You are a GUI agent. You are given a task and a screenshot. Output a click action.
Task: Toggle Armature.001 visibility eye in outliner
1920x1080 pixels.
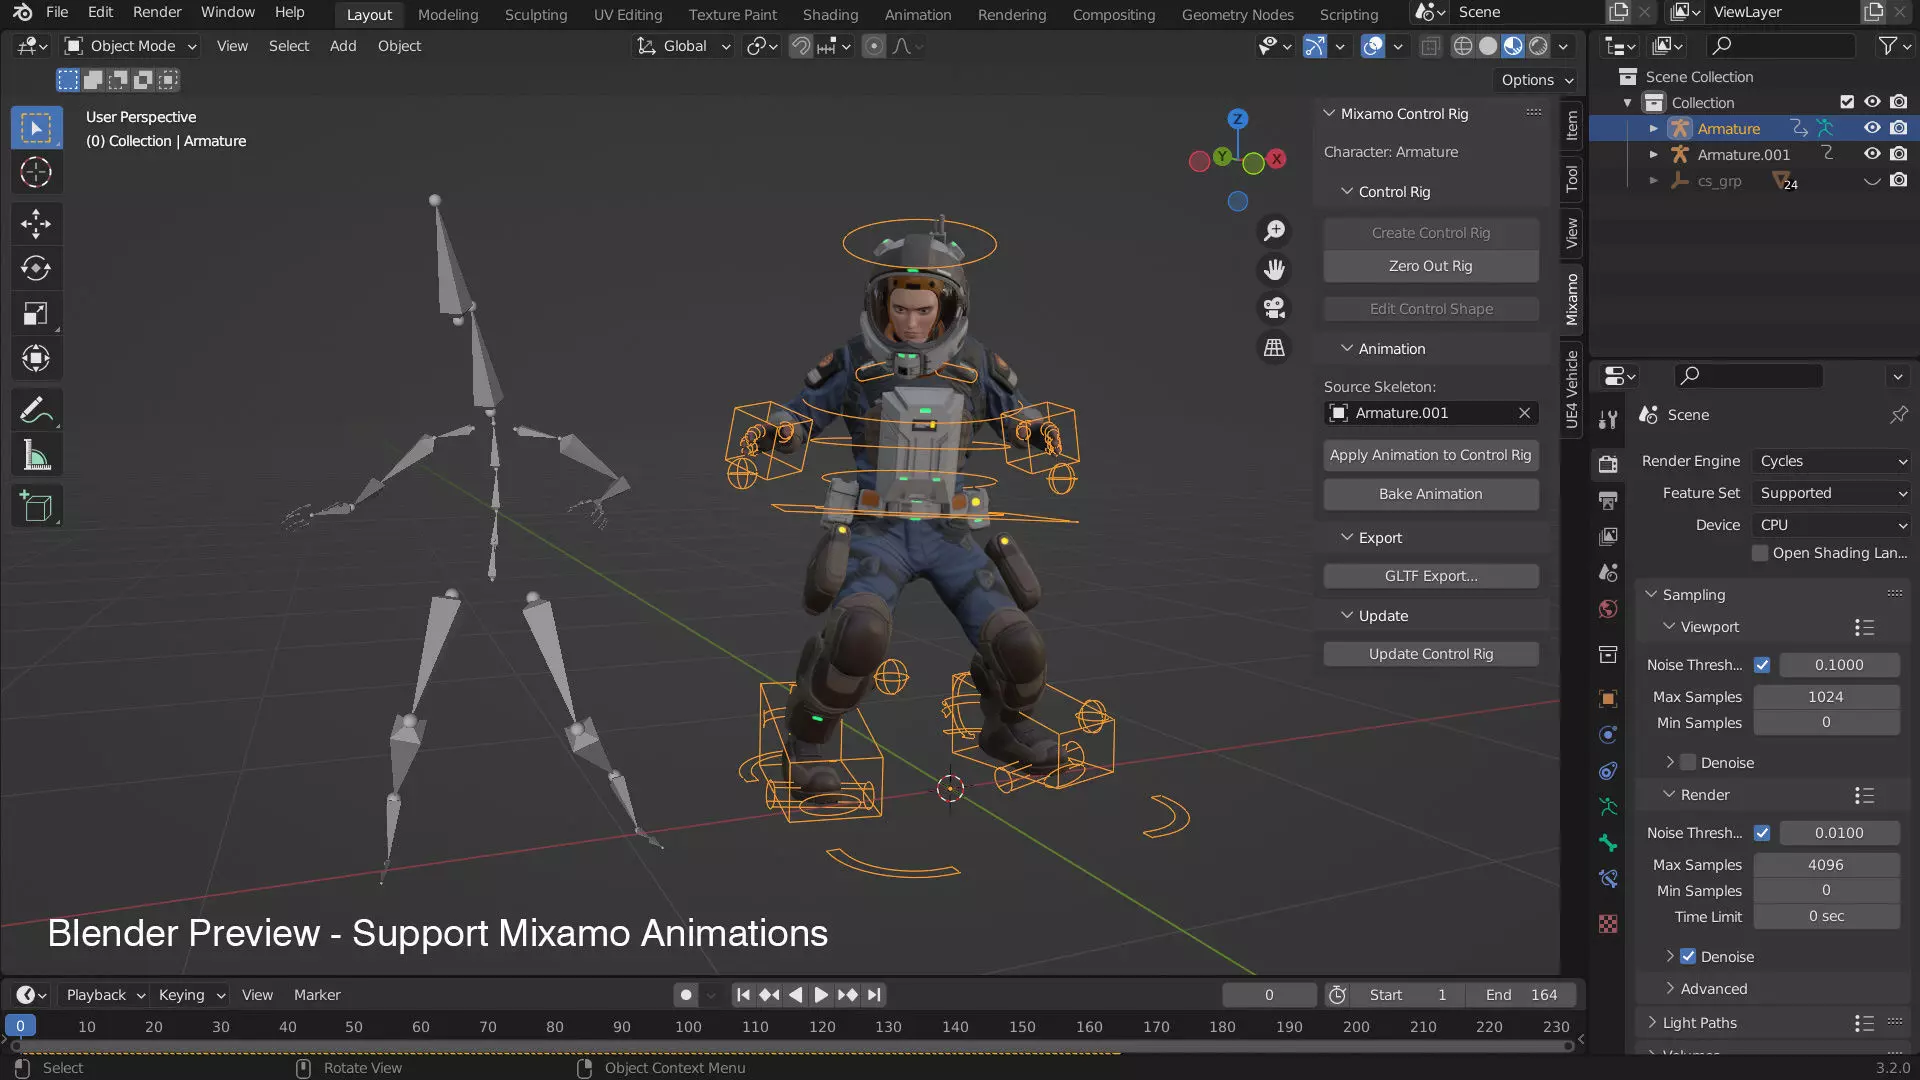pyautogui.click(x=1872, y=154)
